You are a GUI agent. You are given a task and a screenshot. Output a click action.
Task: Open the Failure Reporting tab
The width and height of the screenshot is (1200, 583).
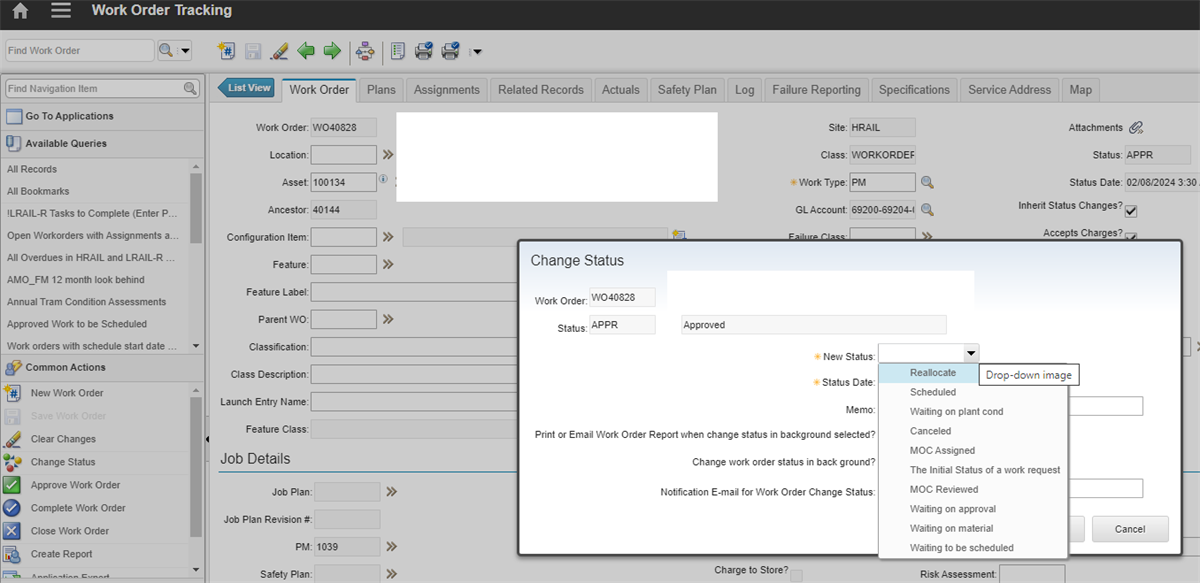coord(816,89)
